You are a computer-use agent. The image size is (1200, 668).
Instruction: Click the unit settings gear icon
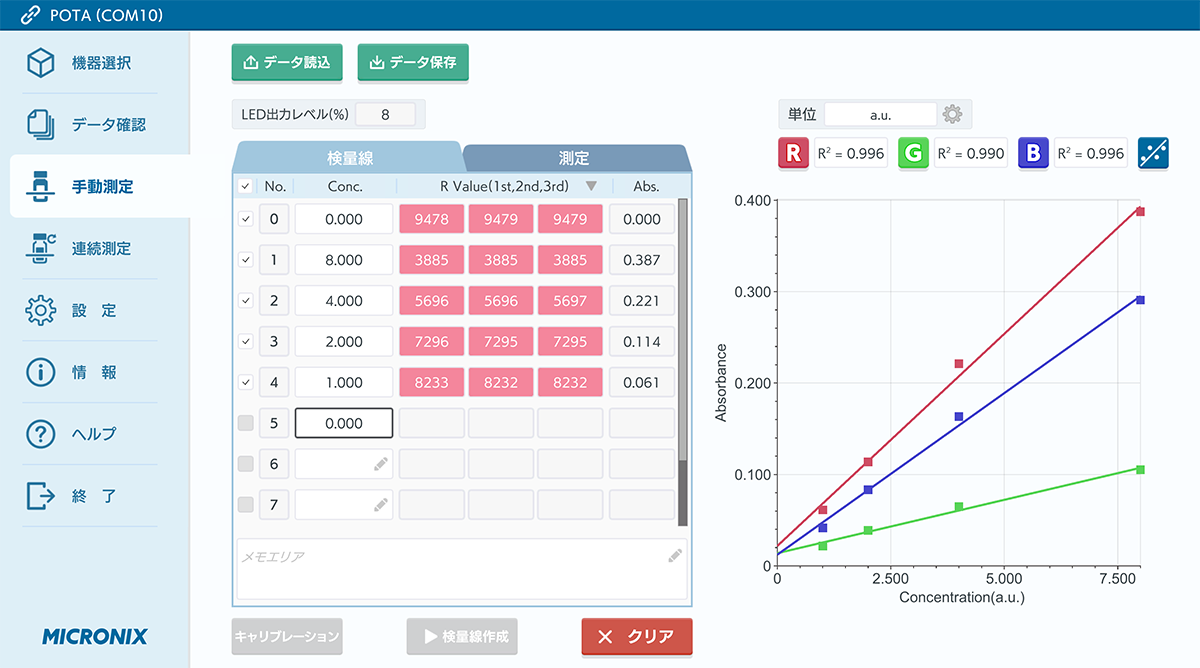click(953, 115)
